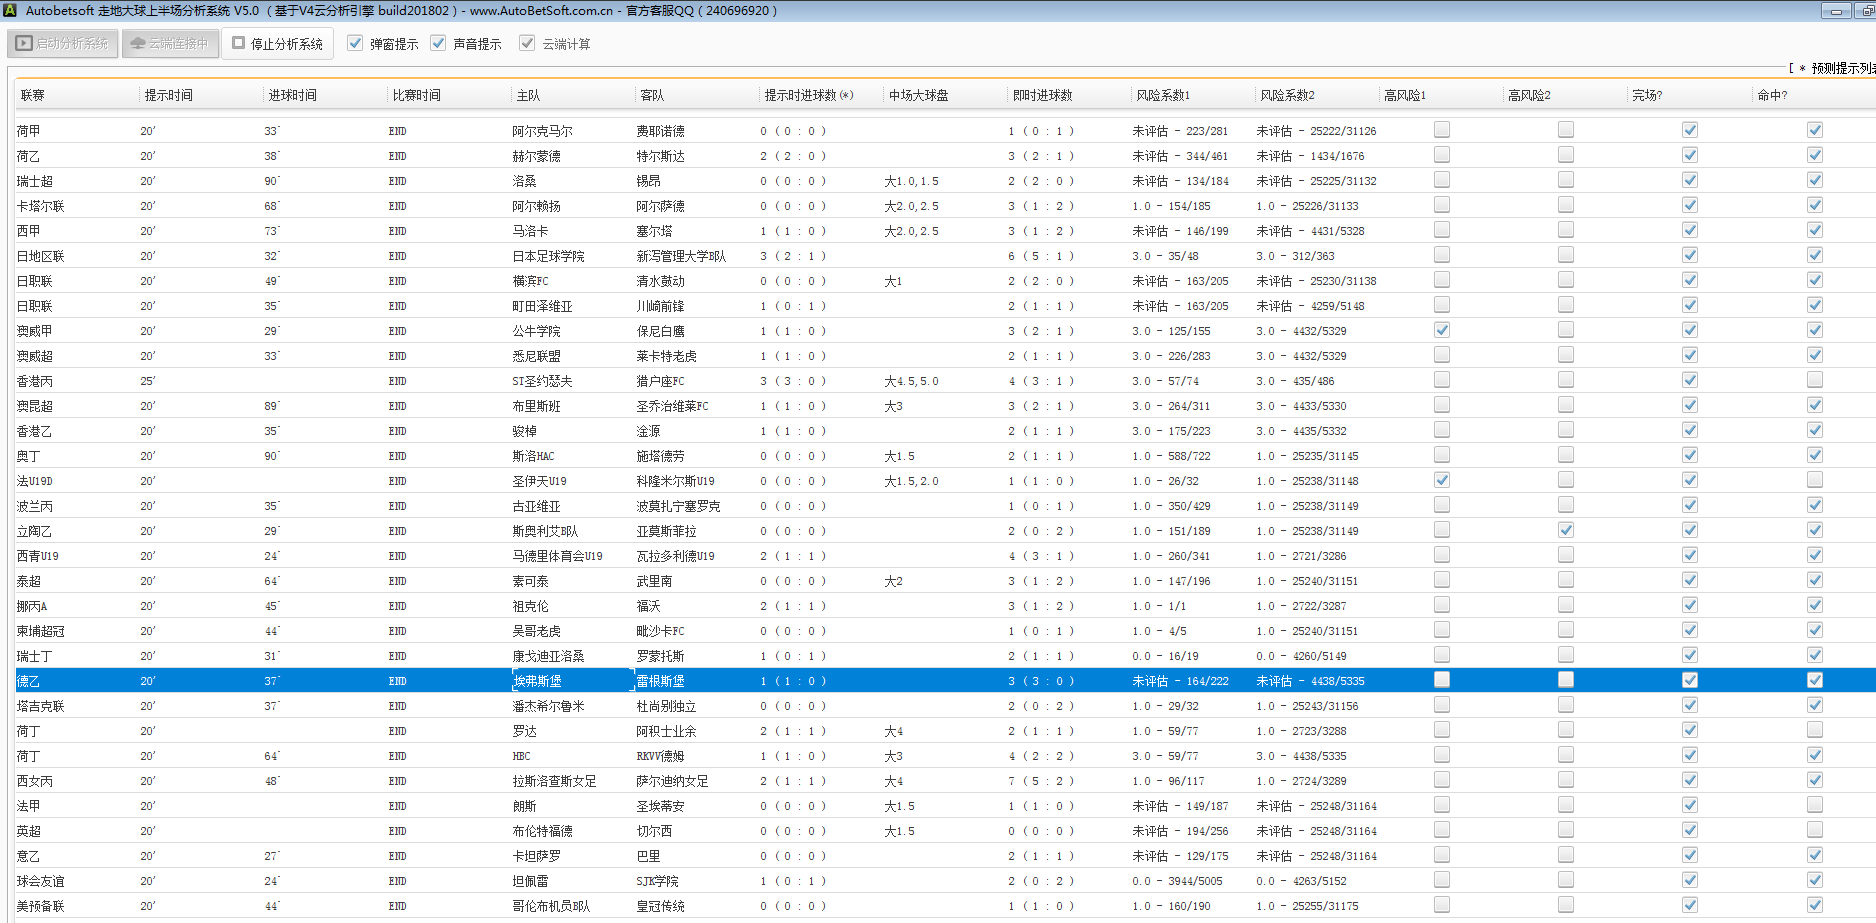The width and height of the screenshot is (1876, 923).
Task: Check the 命中 box for ST圣约瑟夫 row
Action: click(1814, 380)
